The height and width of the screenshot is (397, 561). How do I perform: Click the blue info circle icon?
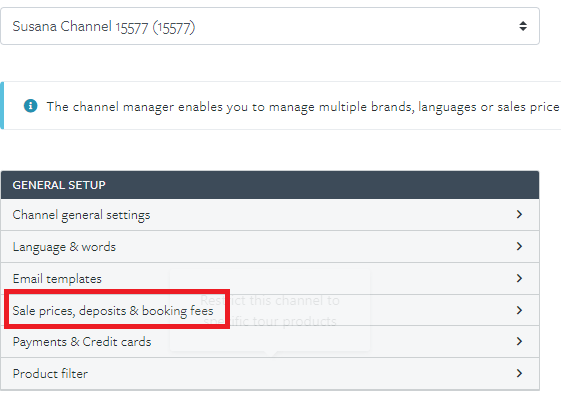30,106
